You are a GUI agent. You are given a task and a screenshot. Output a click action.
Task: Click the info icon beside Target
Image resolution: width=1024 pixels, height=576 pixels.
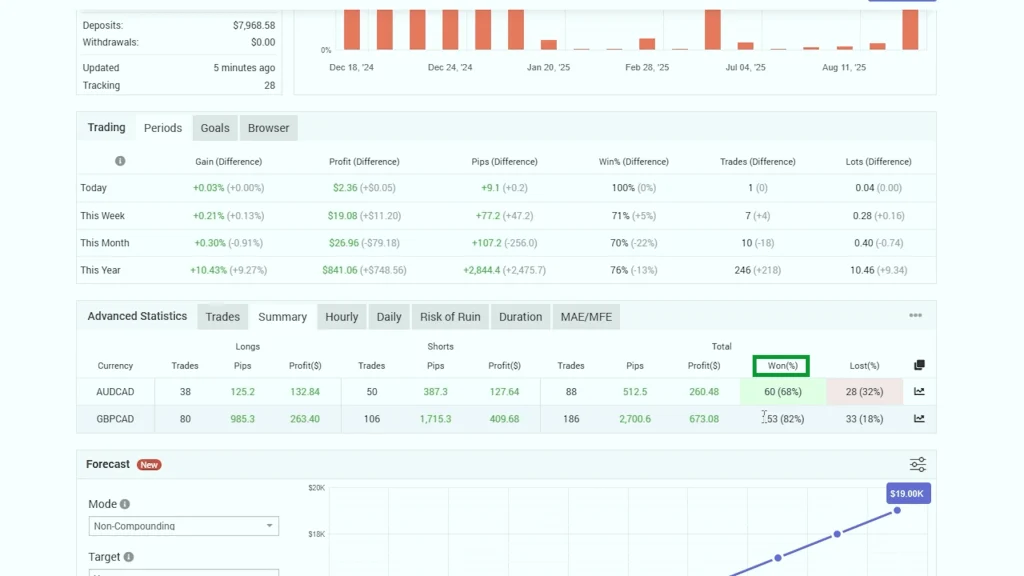(x=129, y=557)
